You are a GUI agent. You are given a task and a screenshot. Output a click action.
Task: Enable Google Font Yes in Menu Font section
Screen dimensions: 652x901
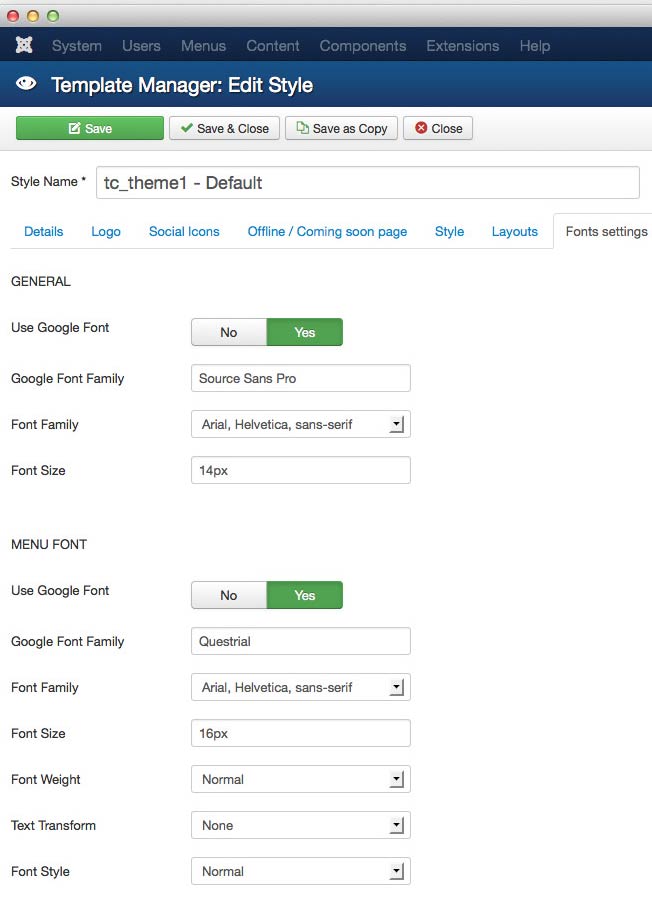(305, 595)
